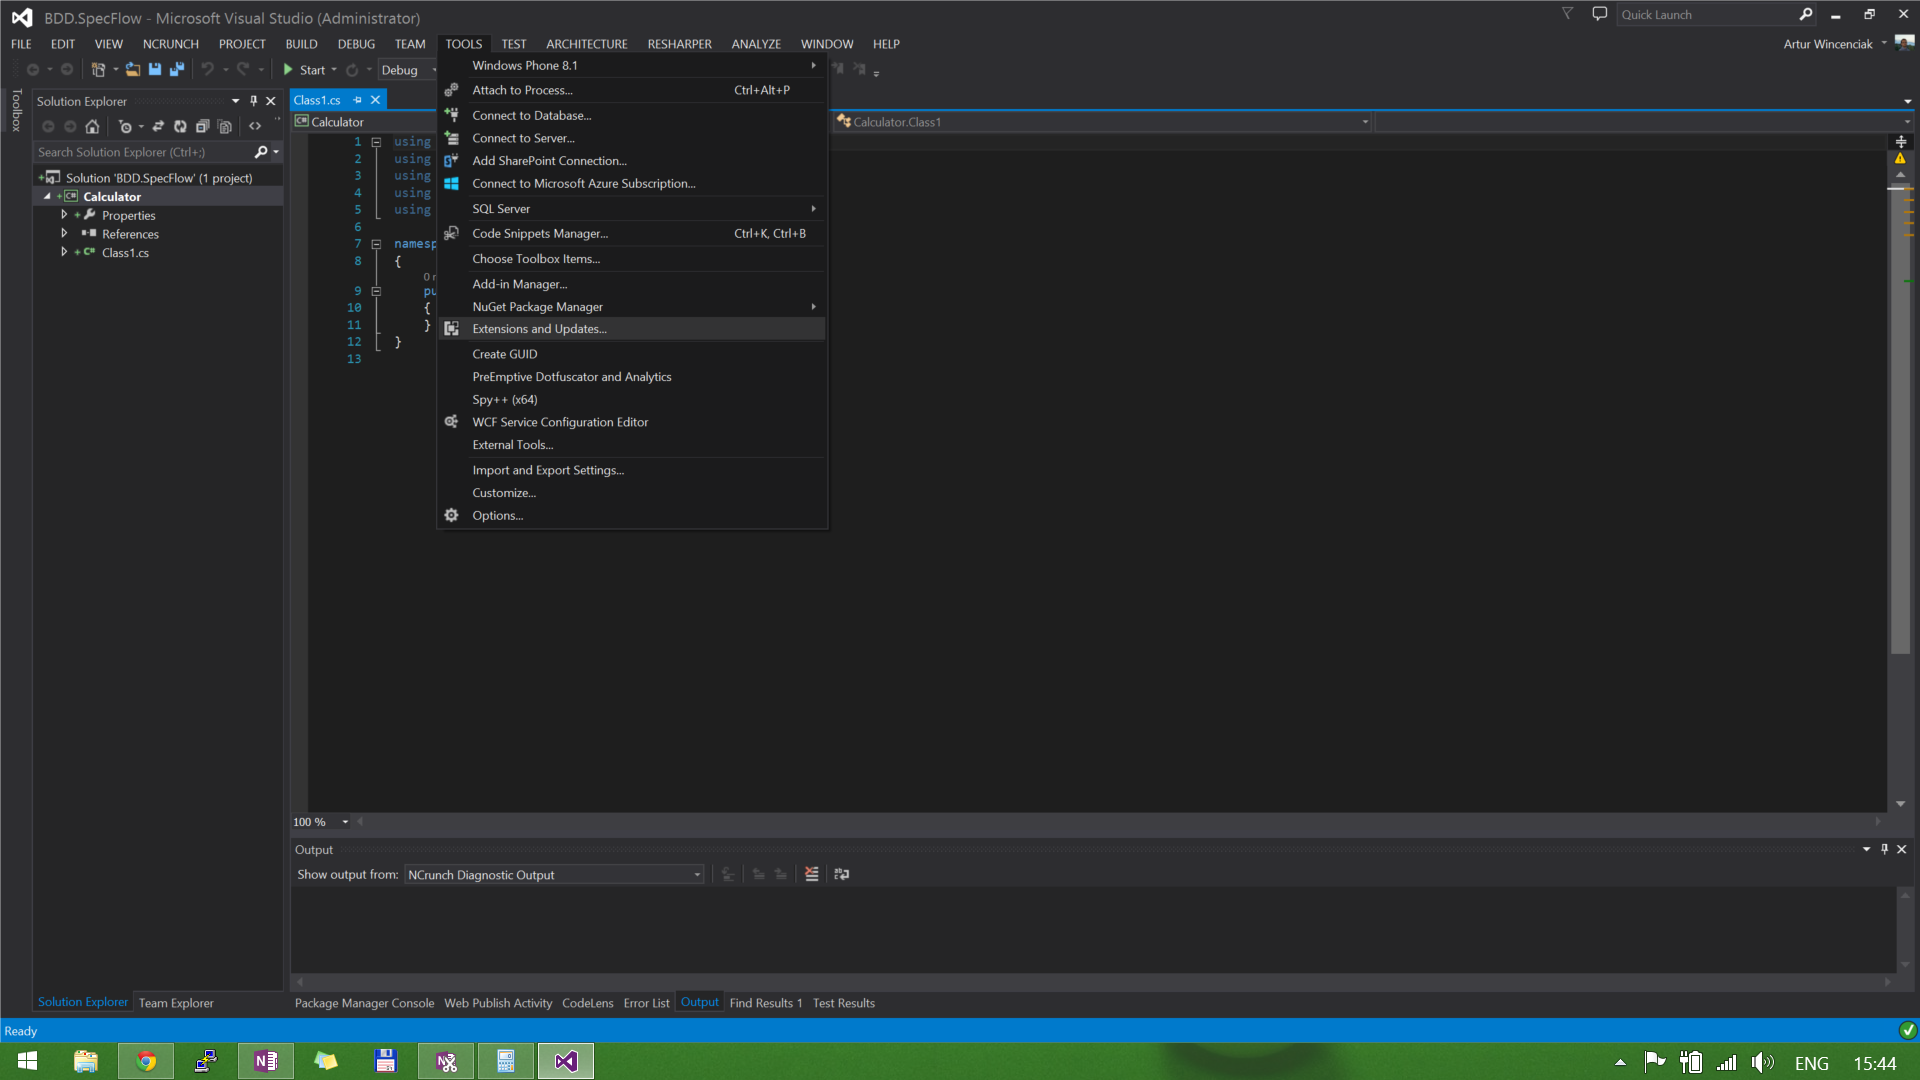Click Collapse All in Solution Explorer
The image size is (1920, 1080).
coord(202,127)
